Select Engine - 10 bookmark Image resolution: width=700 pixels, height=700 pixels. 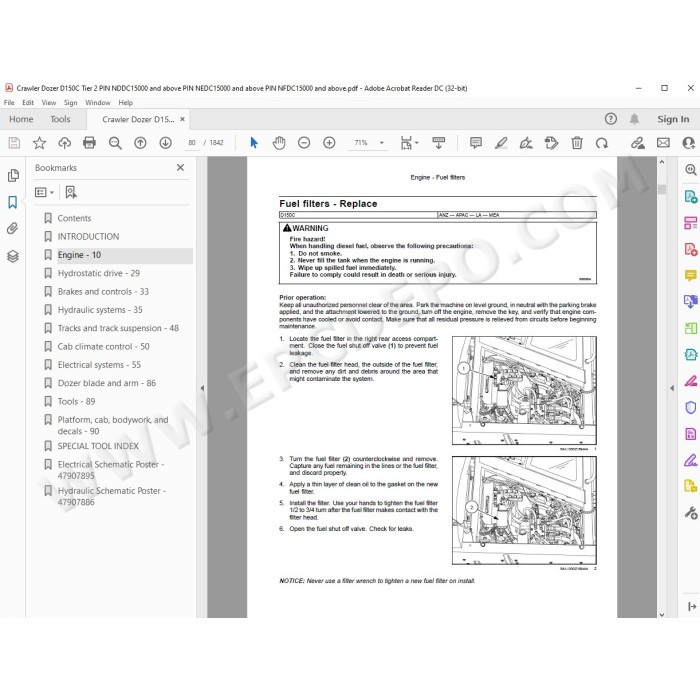[79, 255]
